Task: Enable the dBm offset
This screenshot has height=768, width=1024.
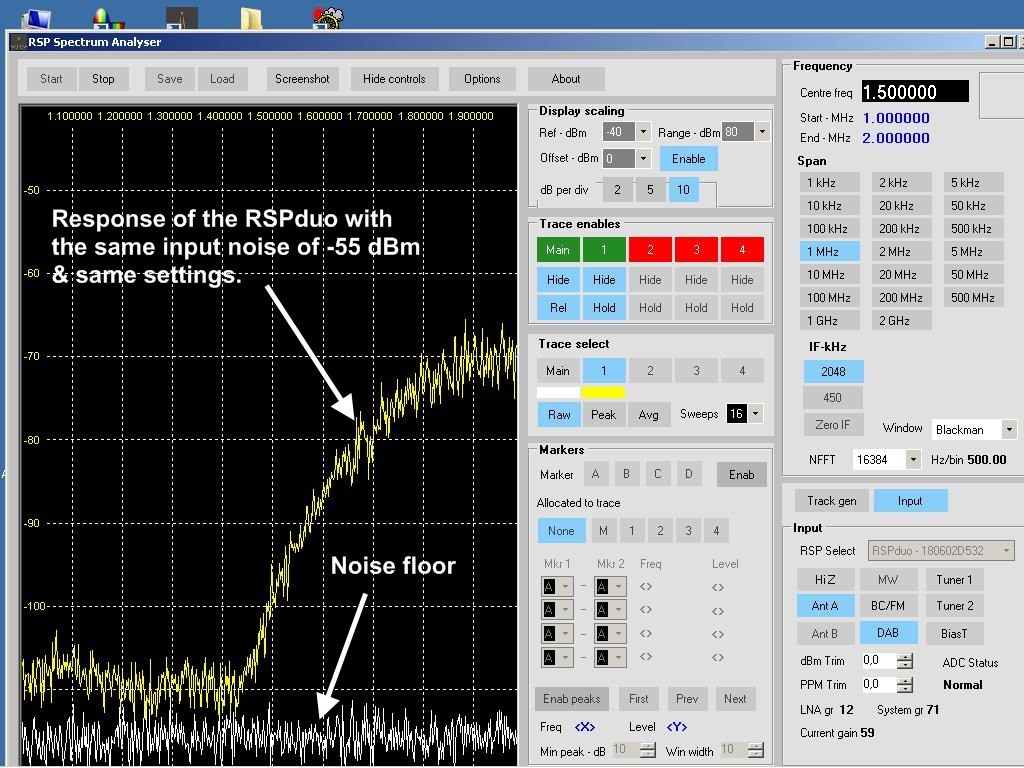Action: point(688,159)
